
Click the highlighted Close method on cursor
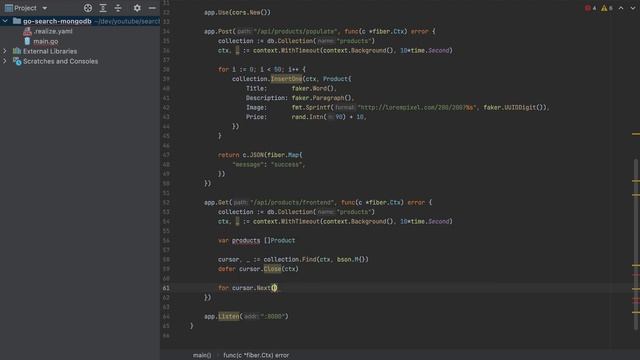point(272,269)
